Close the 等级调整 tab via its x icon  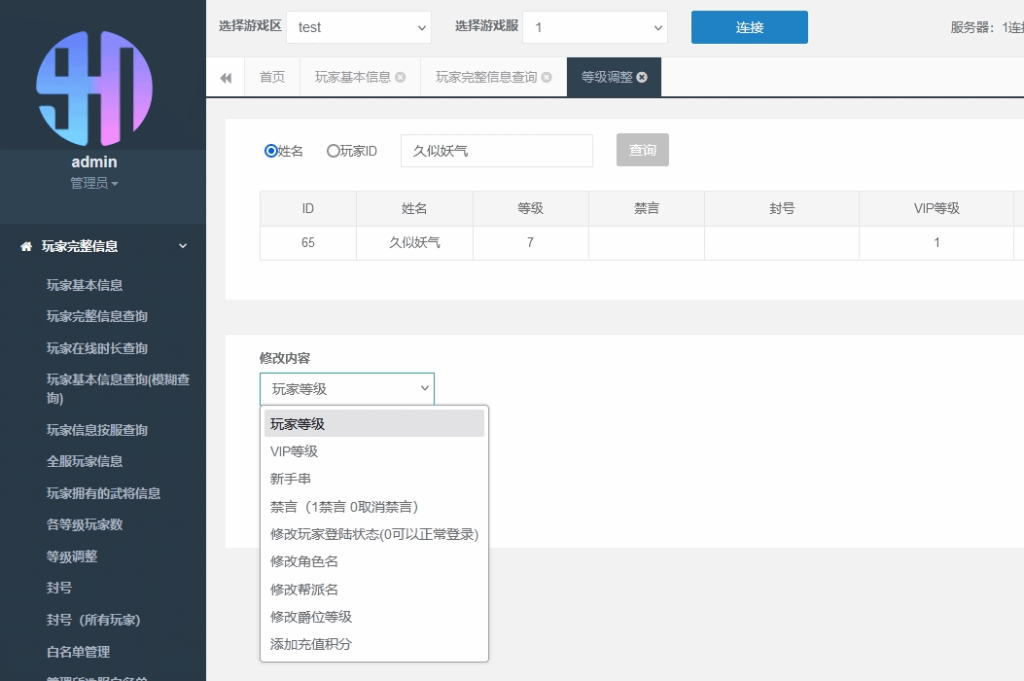tap(642, 78)
